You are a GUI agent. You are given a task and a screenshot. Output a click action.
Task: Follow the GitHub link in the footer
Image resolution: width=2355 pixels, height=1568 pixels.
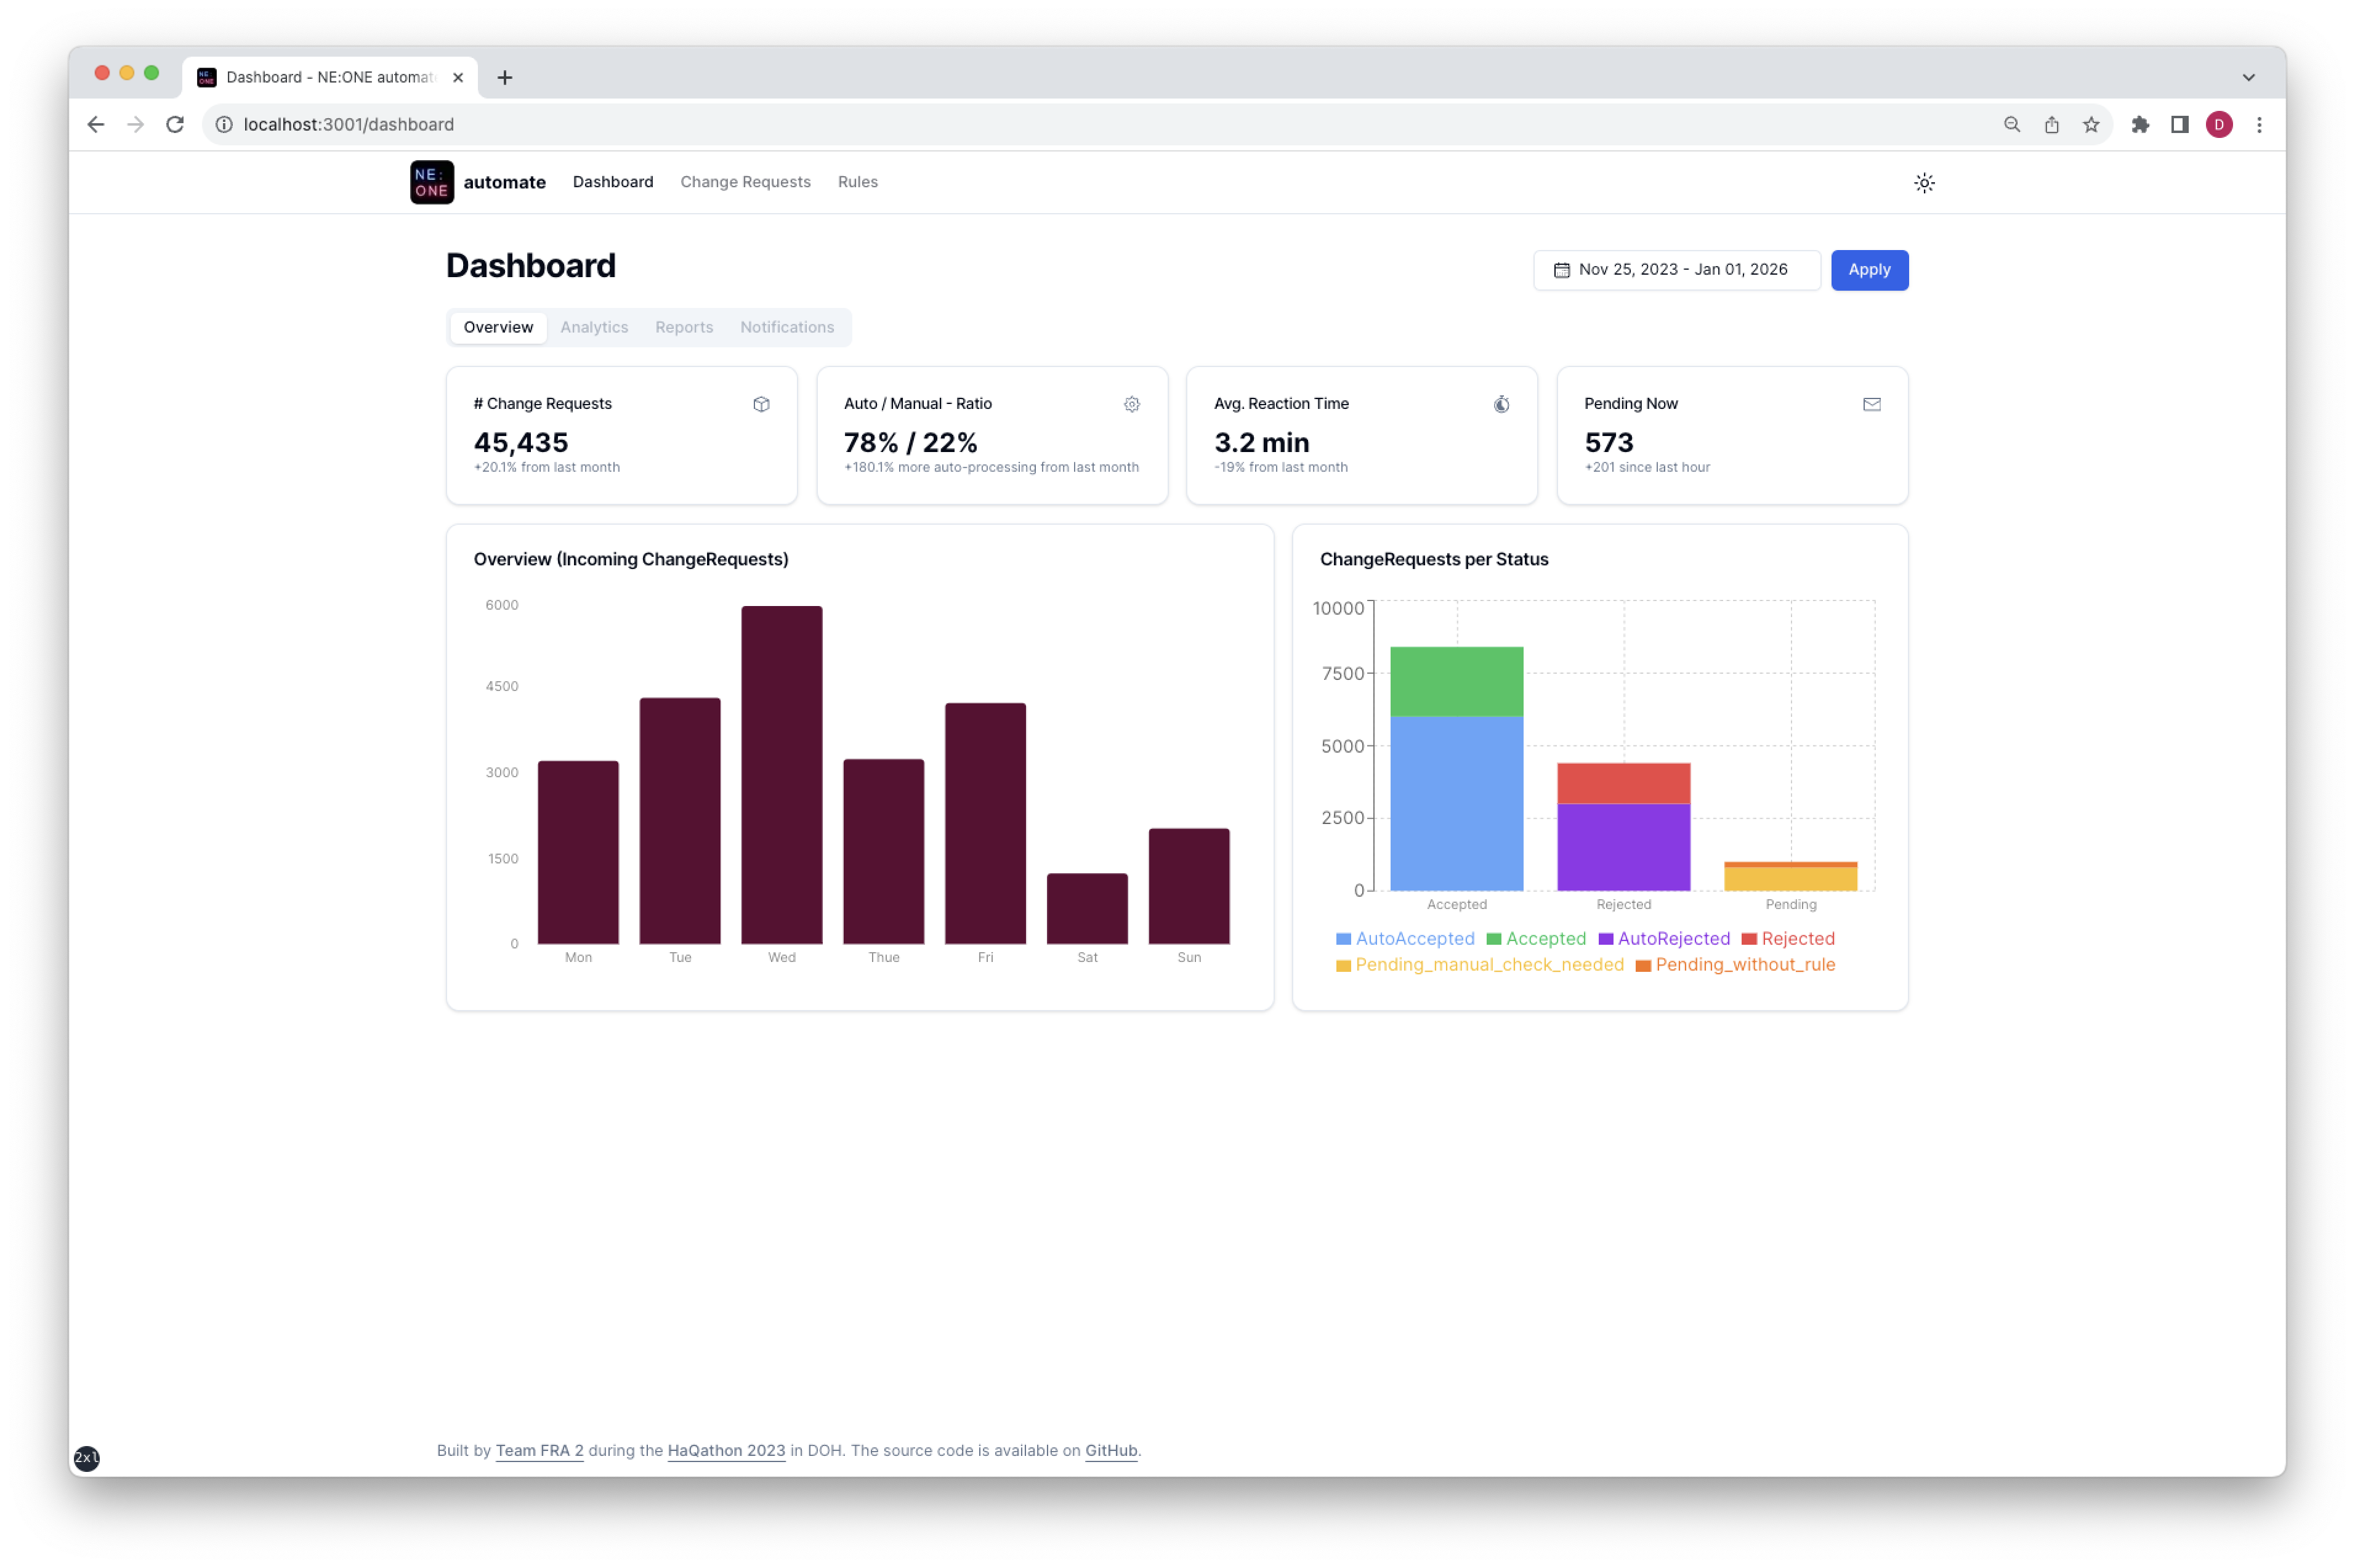(x=1110, y=1450)
